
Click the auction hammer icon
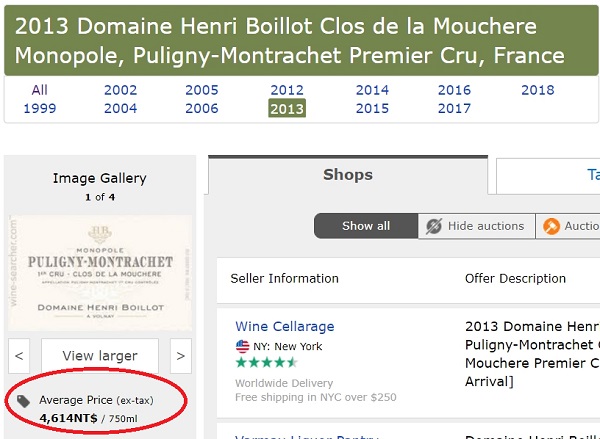551,226
